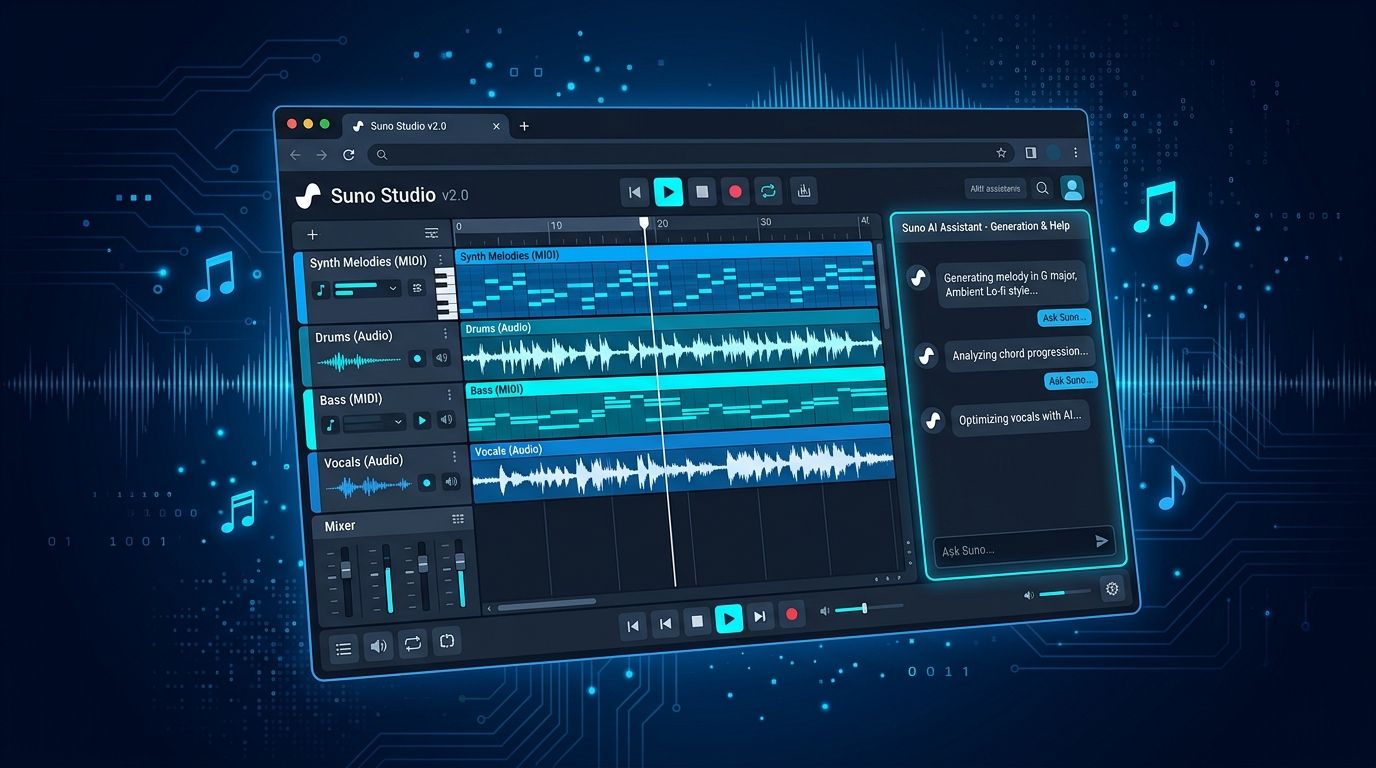The image size is (1376, 768).
Task: Open the export icon beside top loop
Action: click(x=803, y=191)
